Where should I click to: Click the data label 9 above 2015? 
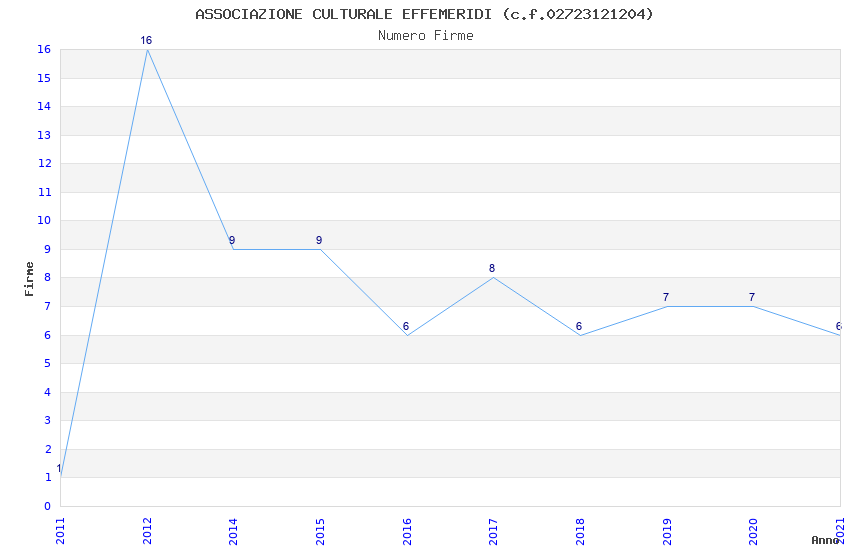(x=319, y=240)
